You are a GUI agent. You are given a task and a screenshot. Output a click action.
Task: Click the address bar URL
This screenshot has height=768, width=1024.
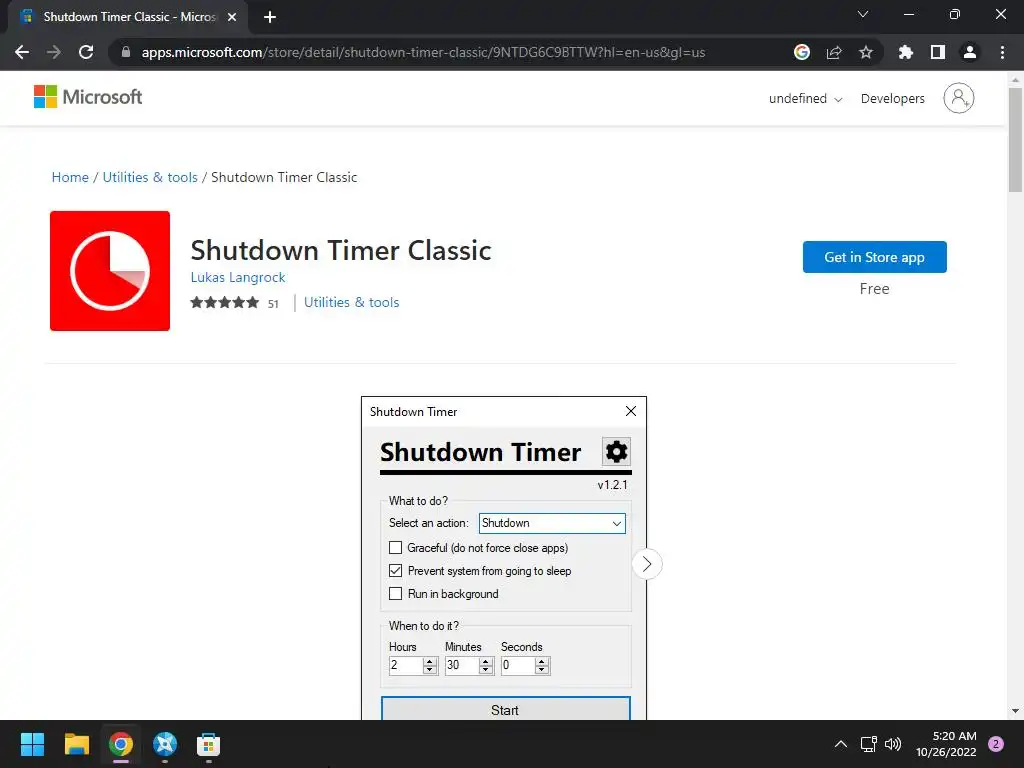[x=423, y=52]
